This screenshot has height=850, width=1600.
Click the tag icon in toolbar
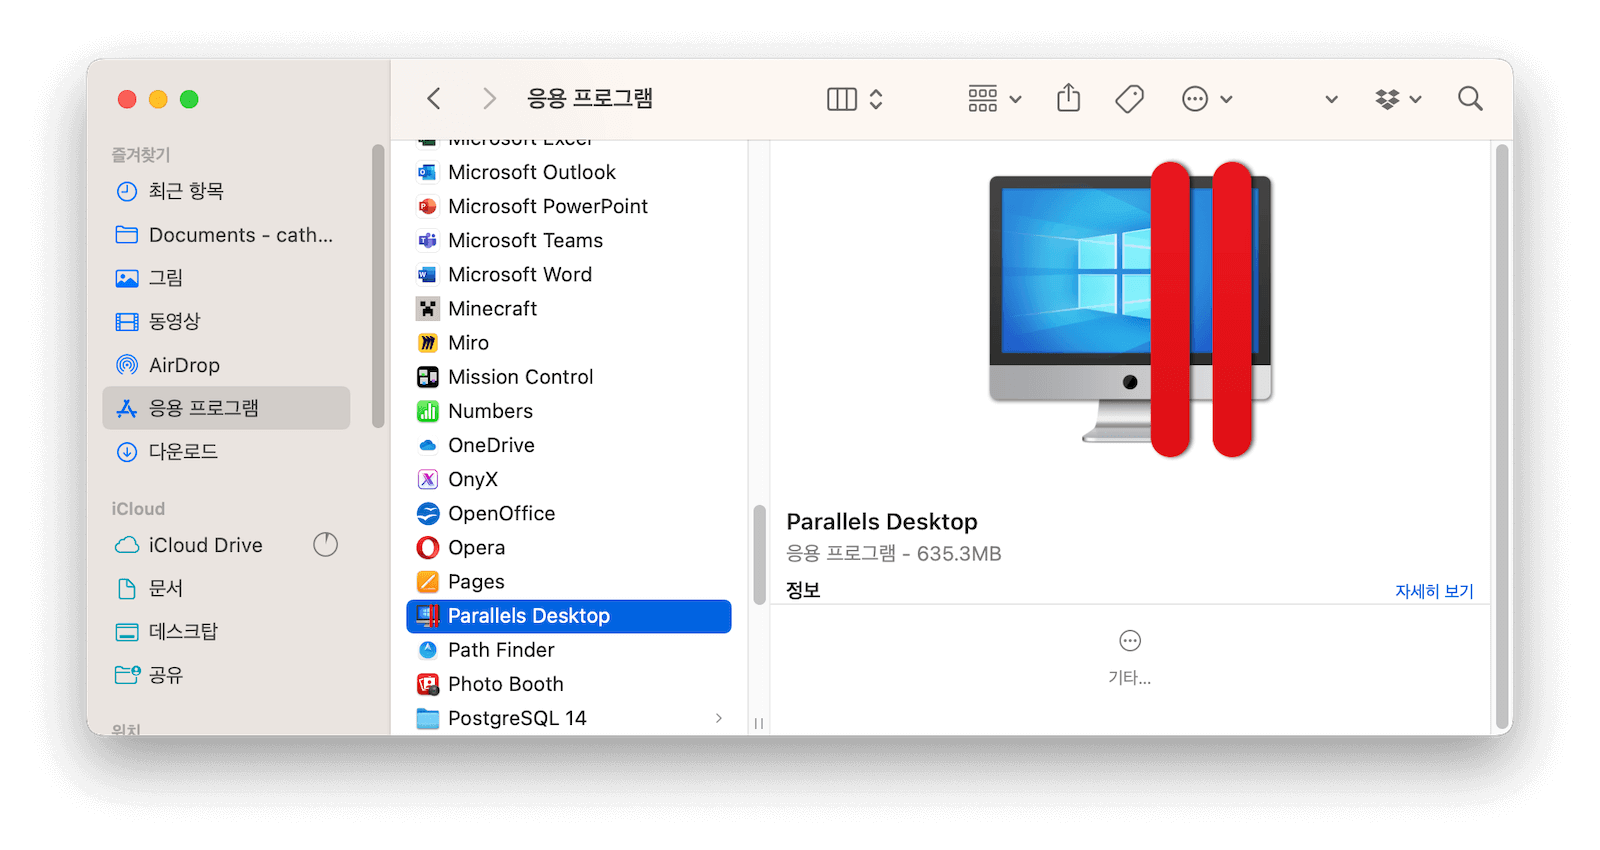pyautogui.click(x=1129, y=98)
